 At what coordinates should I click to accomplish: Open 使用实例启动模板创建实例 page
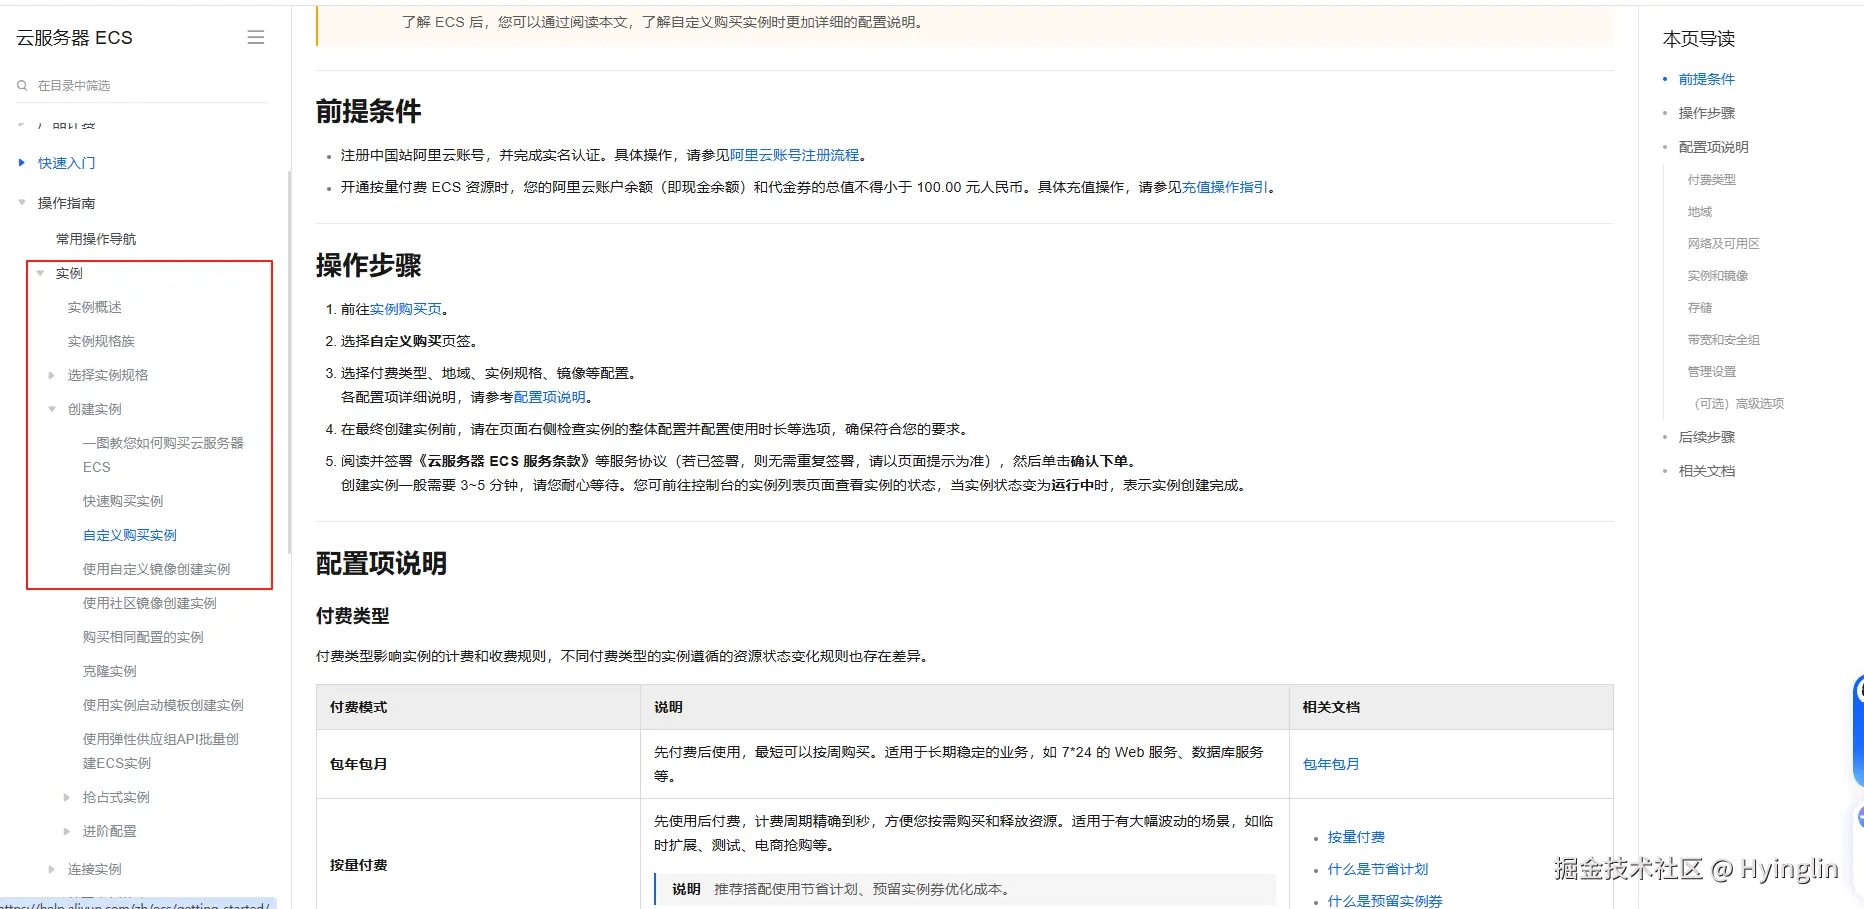point(163,705)
